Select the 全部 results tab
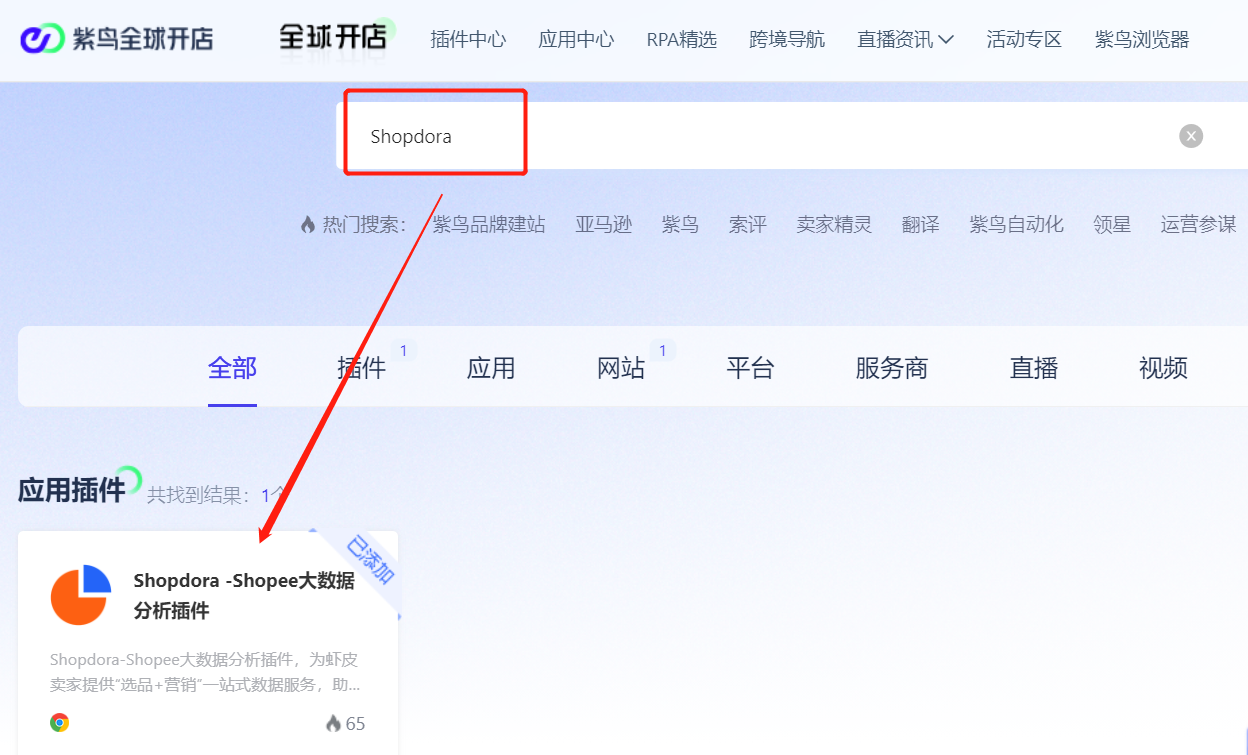The image size is (1248, 755). 232,368
